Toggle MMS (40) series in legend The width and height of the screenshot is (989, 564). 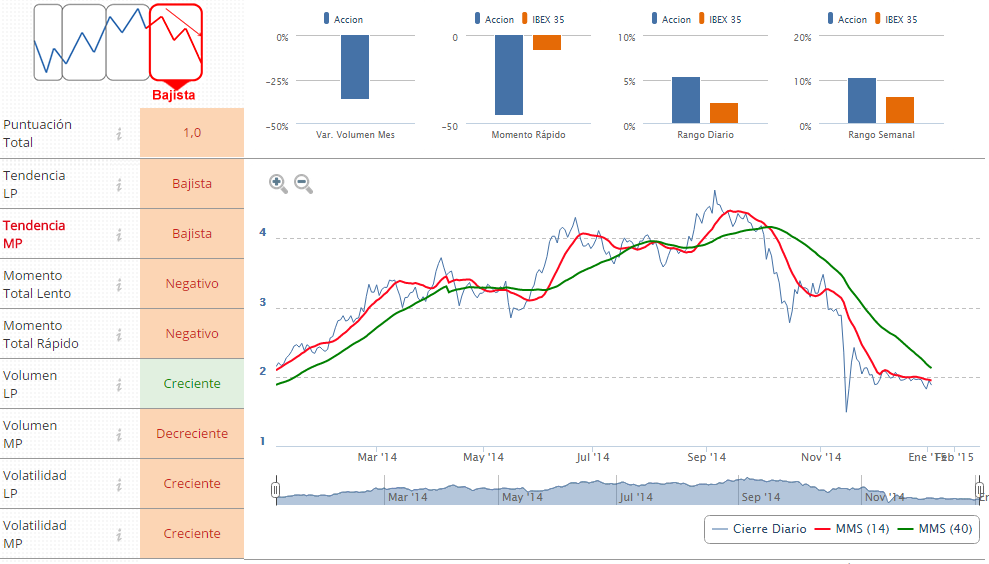tap(935, 529)
